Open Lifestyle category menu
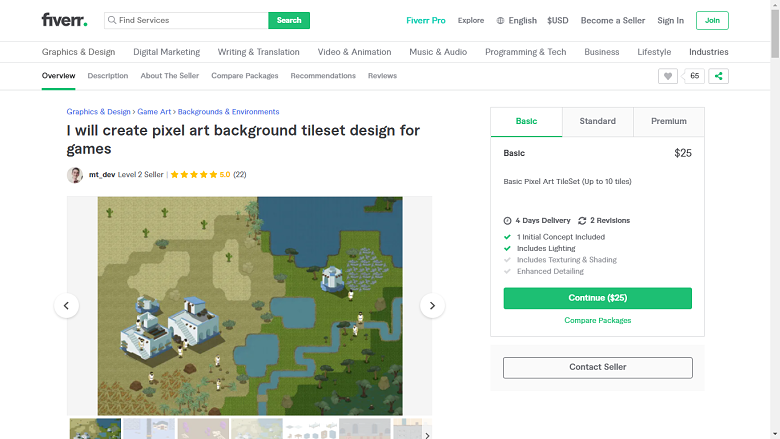The image size is (780, 439). coord(654,52)
